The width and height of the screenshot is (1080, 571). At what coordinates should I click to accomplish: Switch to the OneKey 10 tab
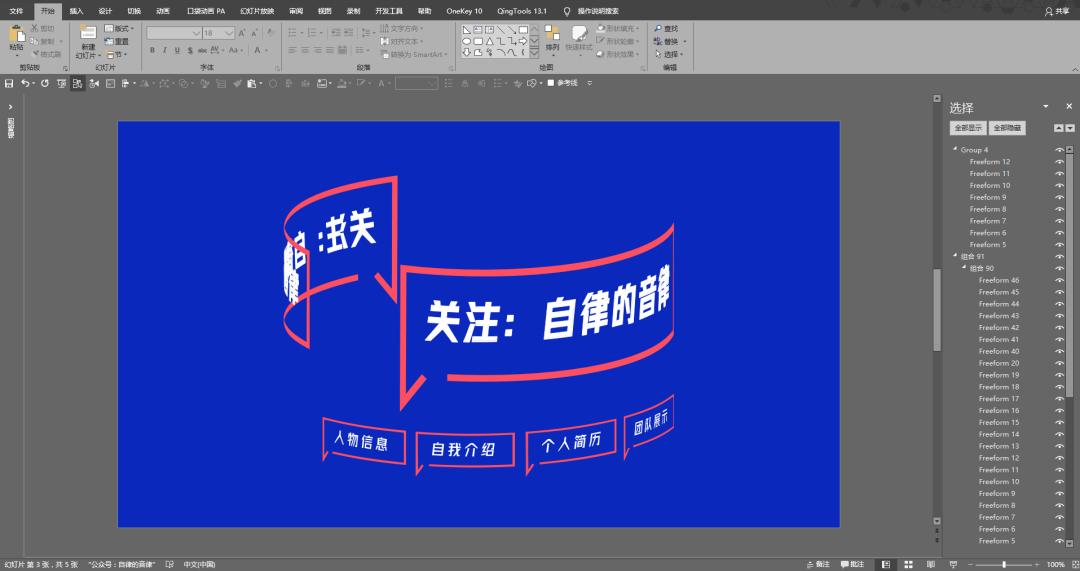tap(464, 11)
